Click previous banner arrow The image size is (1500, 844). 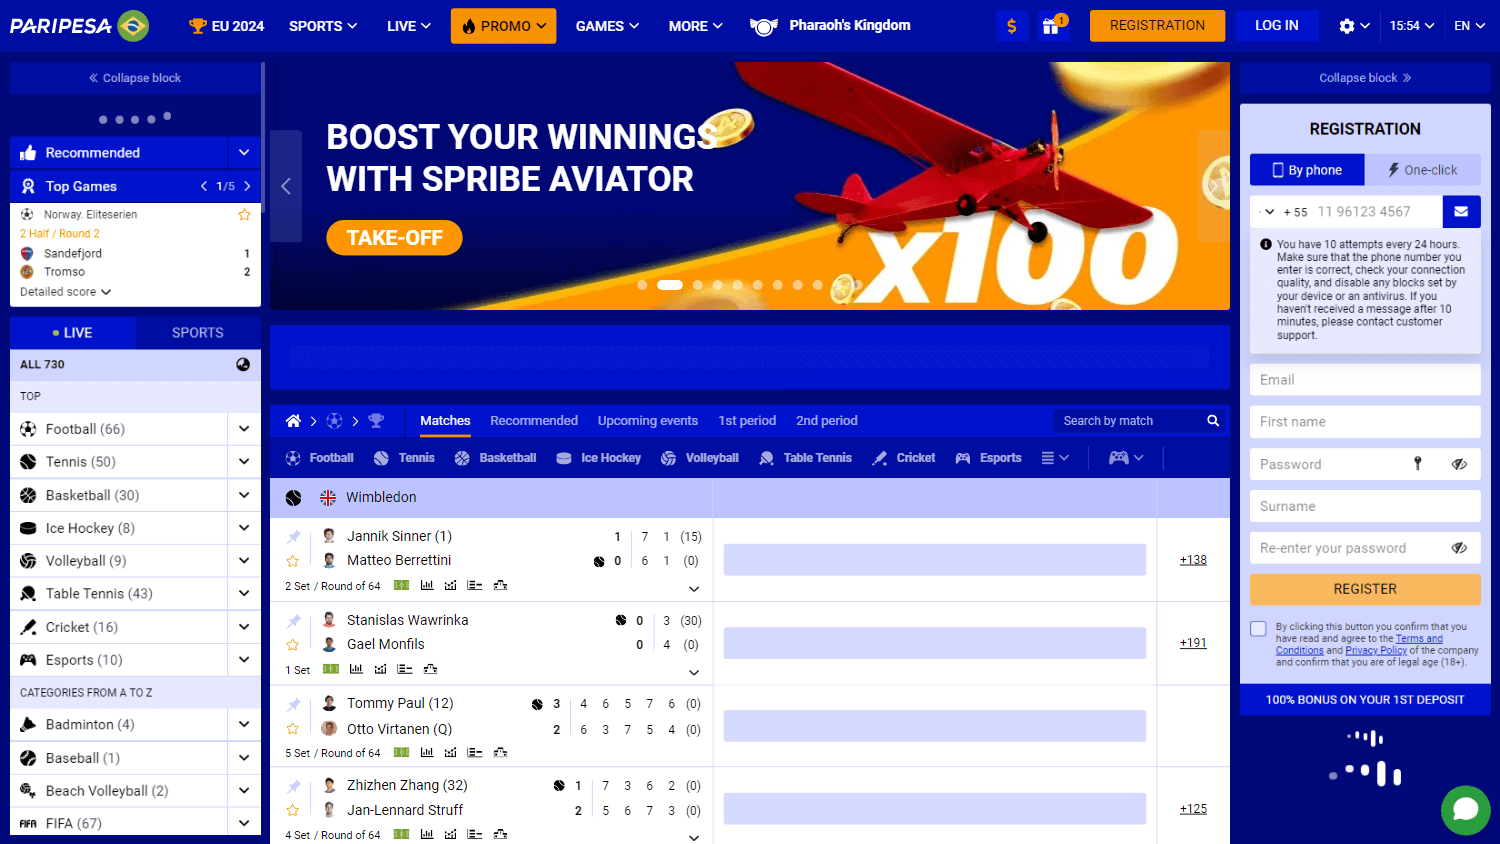pos(286,186)
